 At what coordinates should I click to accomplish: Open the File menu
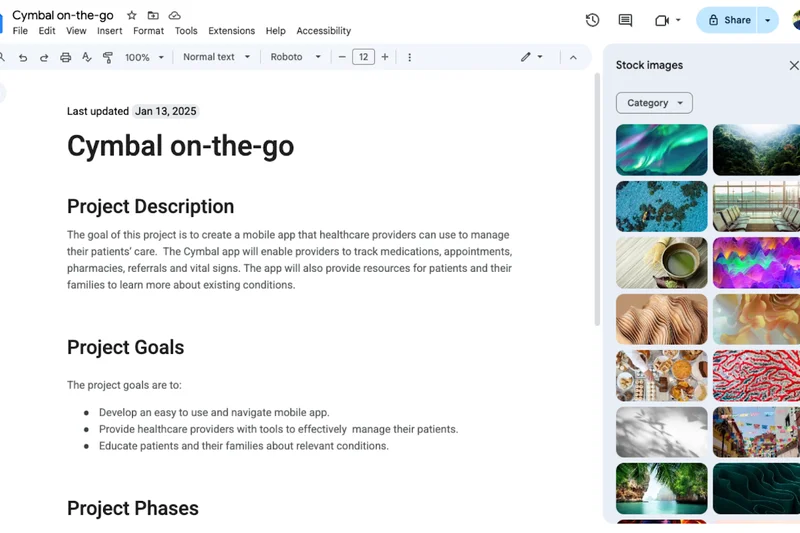click(20, 31)
